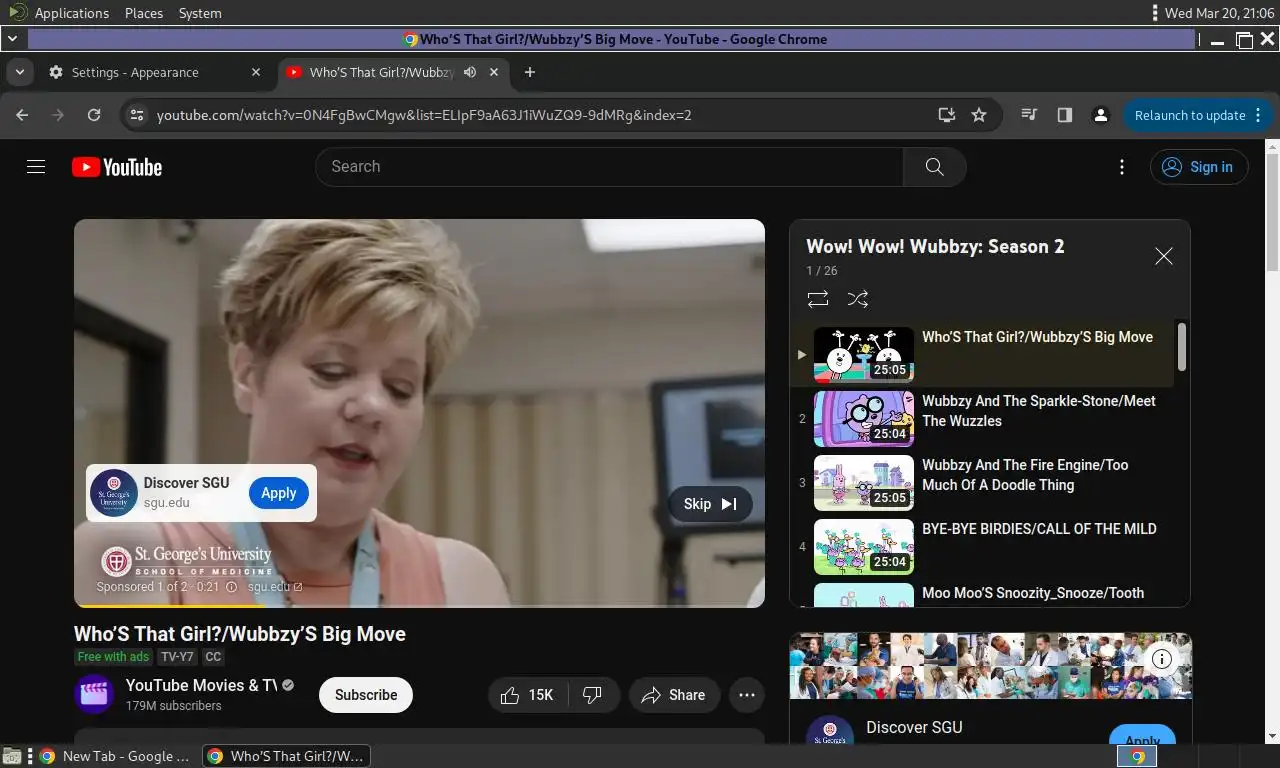Screen dimensions: 1280x768
Task: Click the search magnifier button
Action: tap(935, 167)
